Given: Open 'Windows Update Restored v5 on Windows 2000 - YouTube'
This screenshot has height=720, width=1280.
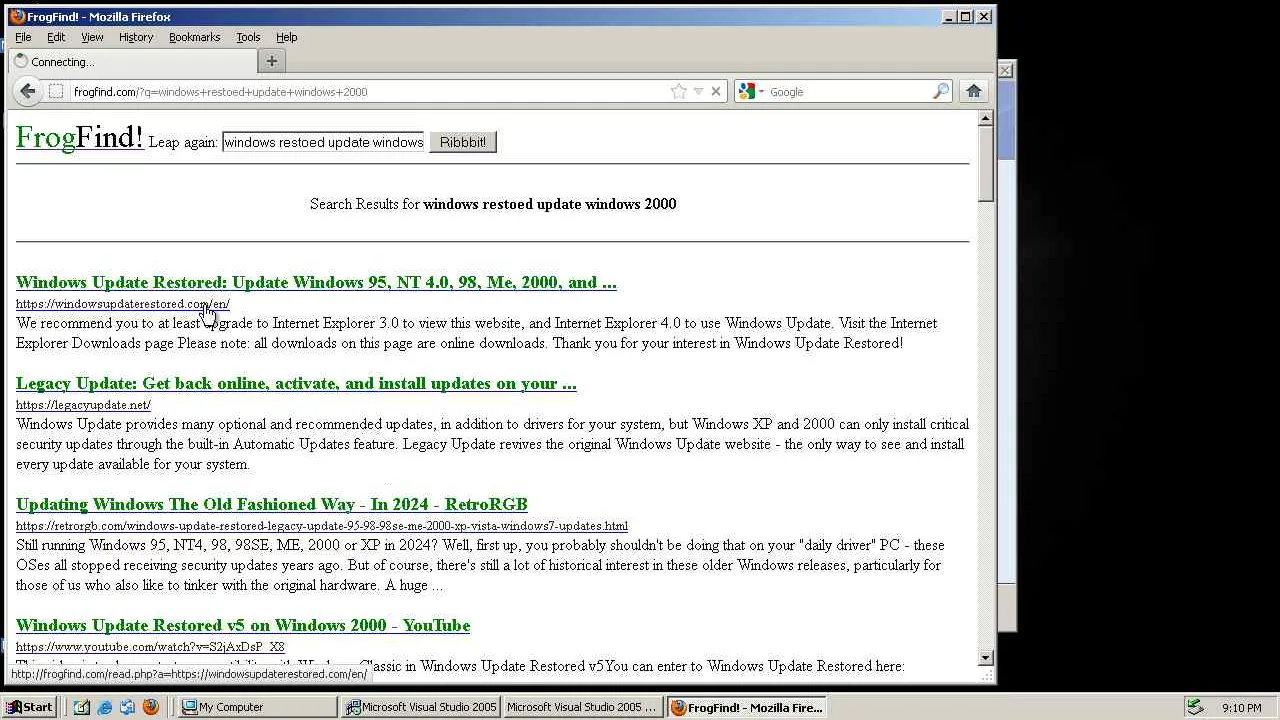Looking at the screenshot, I should click(243, 625).
